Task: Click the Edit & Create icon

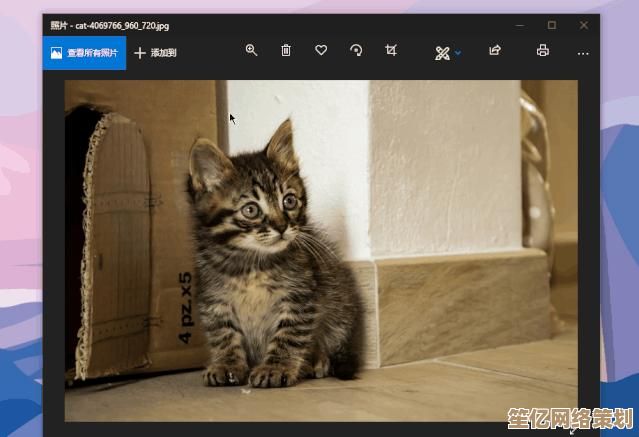Action: [442, 53]
